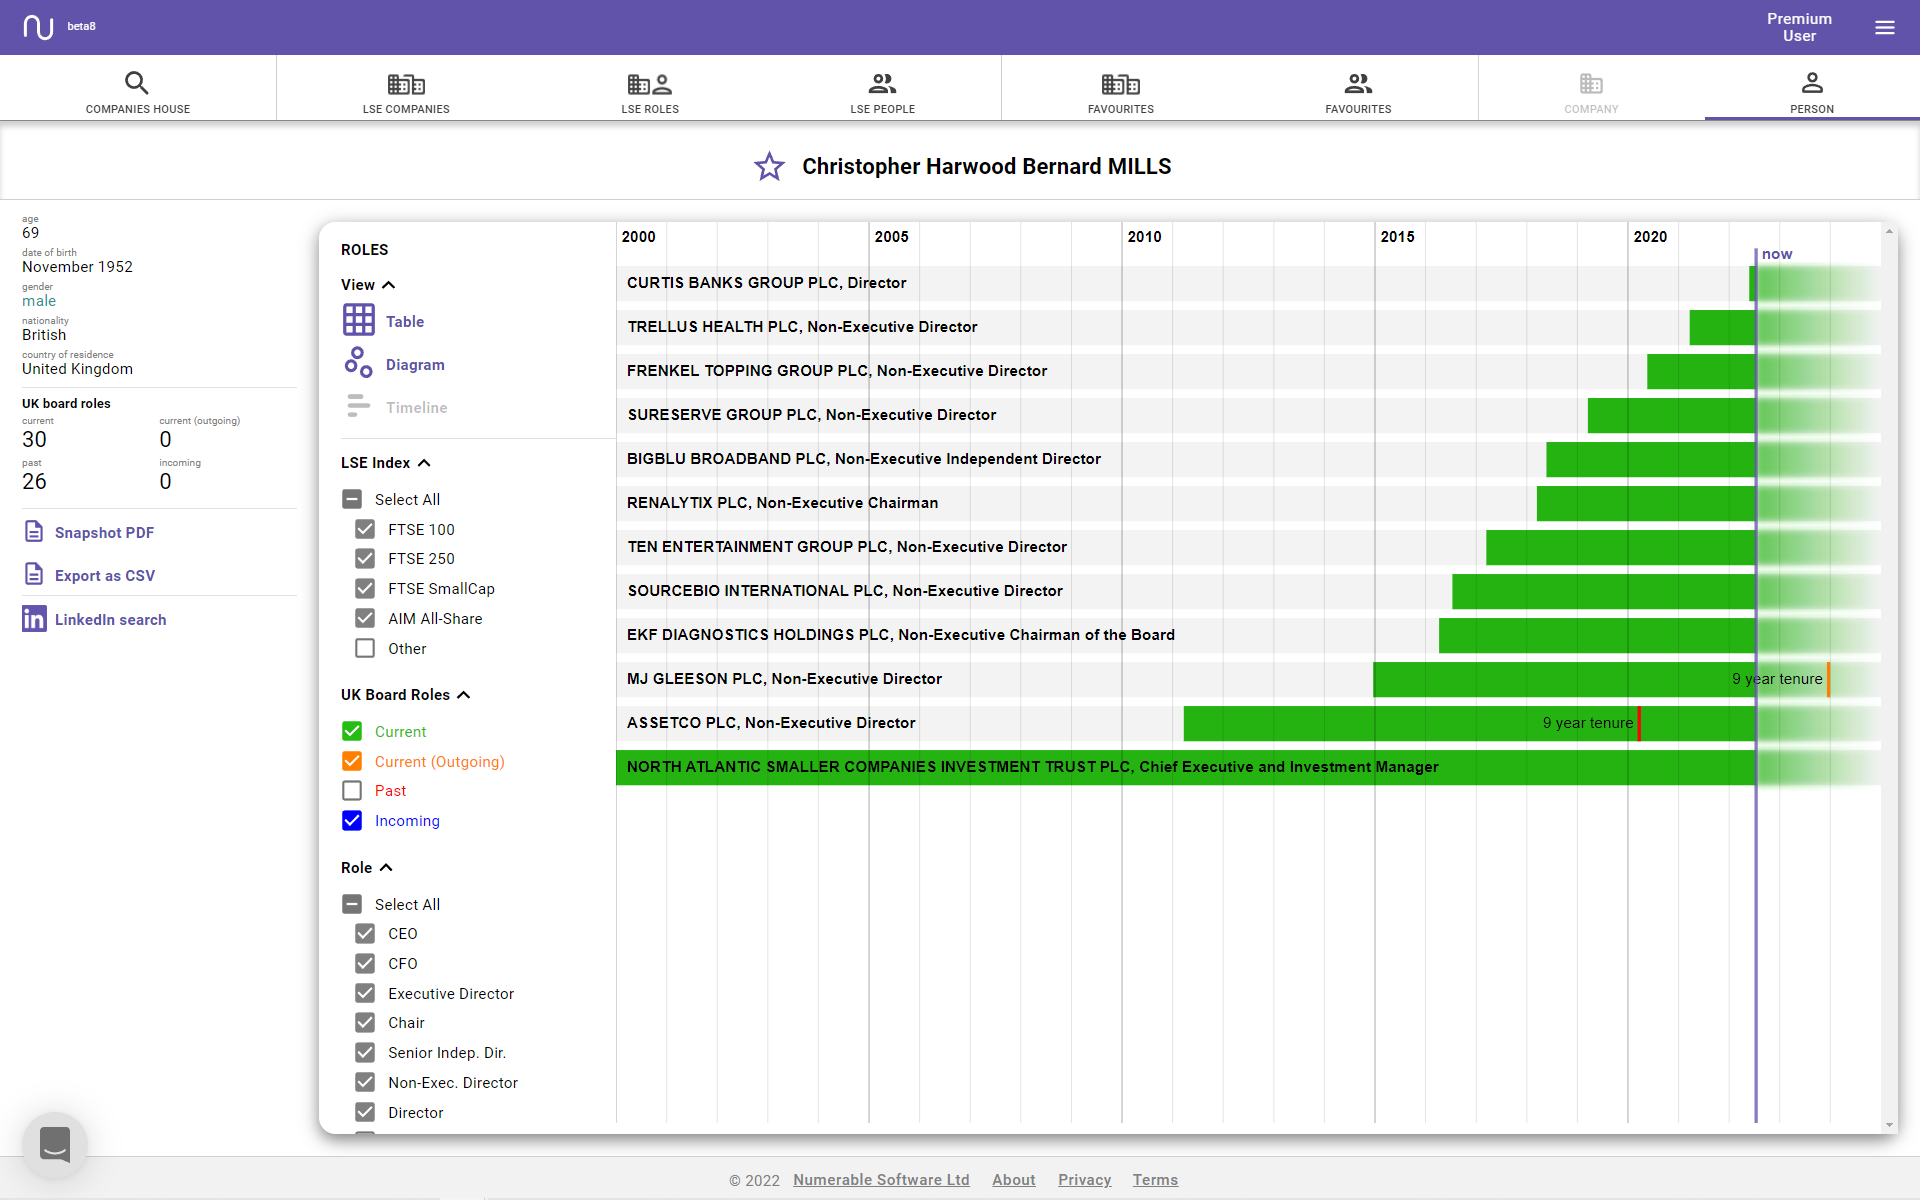The width and height of the screenshot is (1920, 1200).
Task: Open the Snapshot PDF link
Action: (x=104, y=533)
